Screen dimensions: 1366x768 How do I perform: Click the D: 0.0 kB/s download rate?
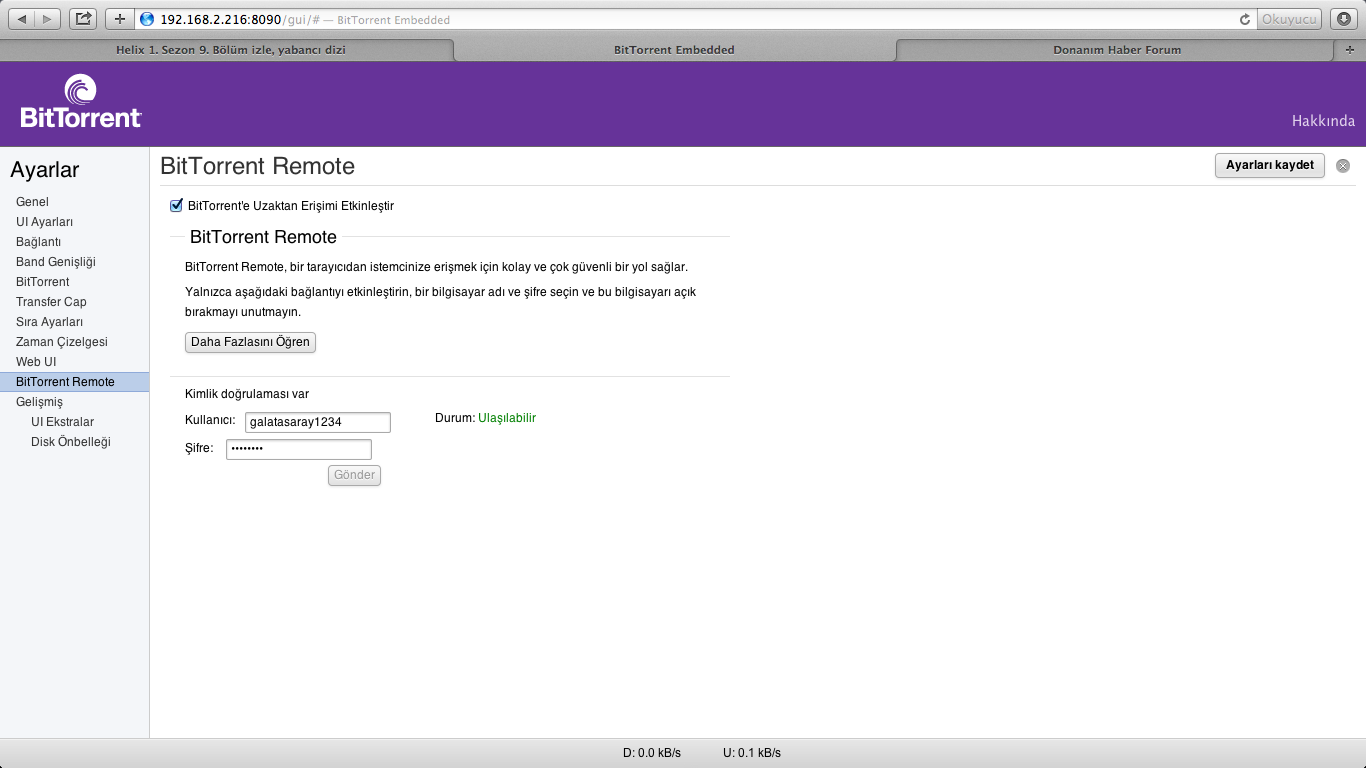[x=652, y=753]
